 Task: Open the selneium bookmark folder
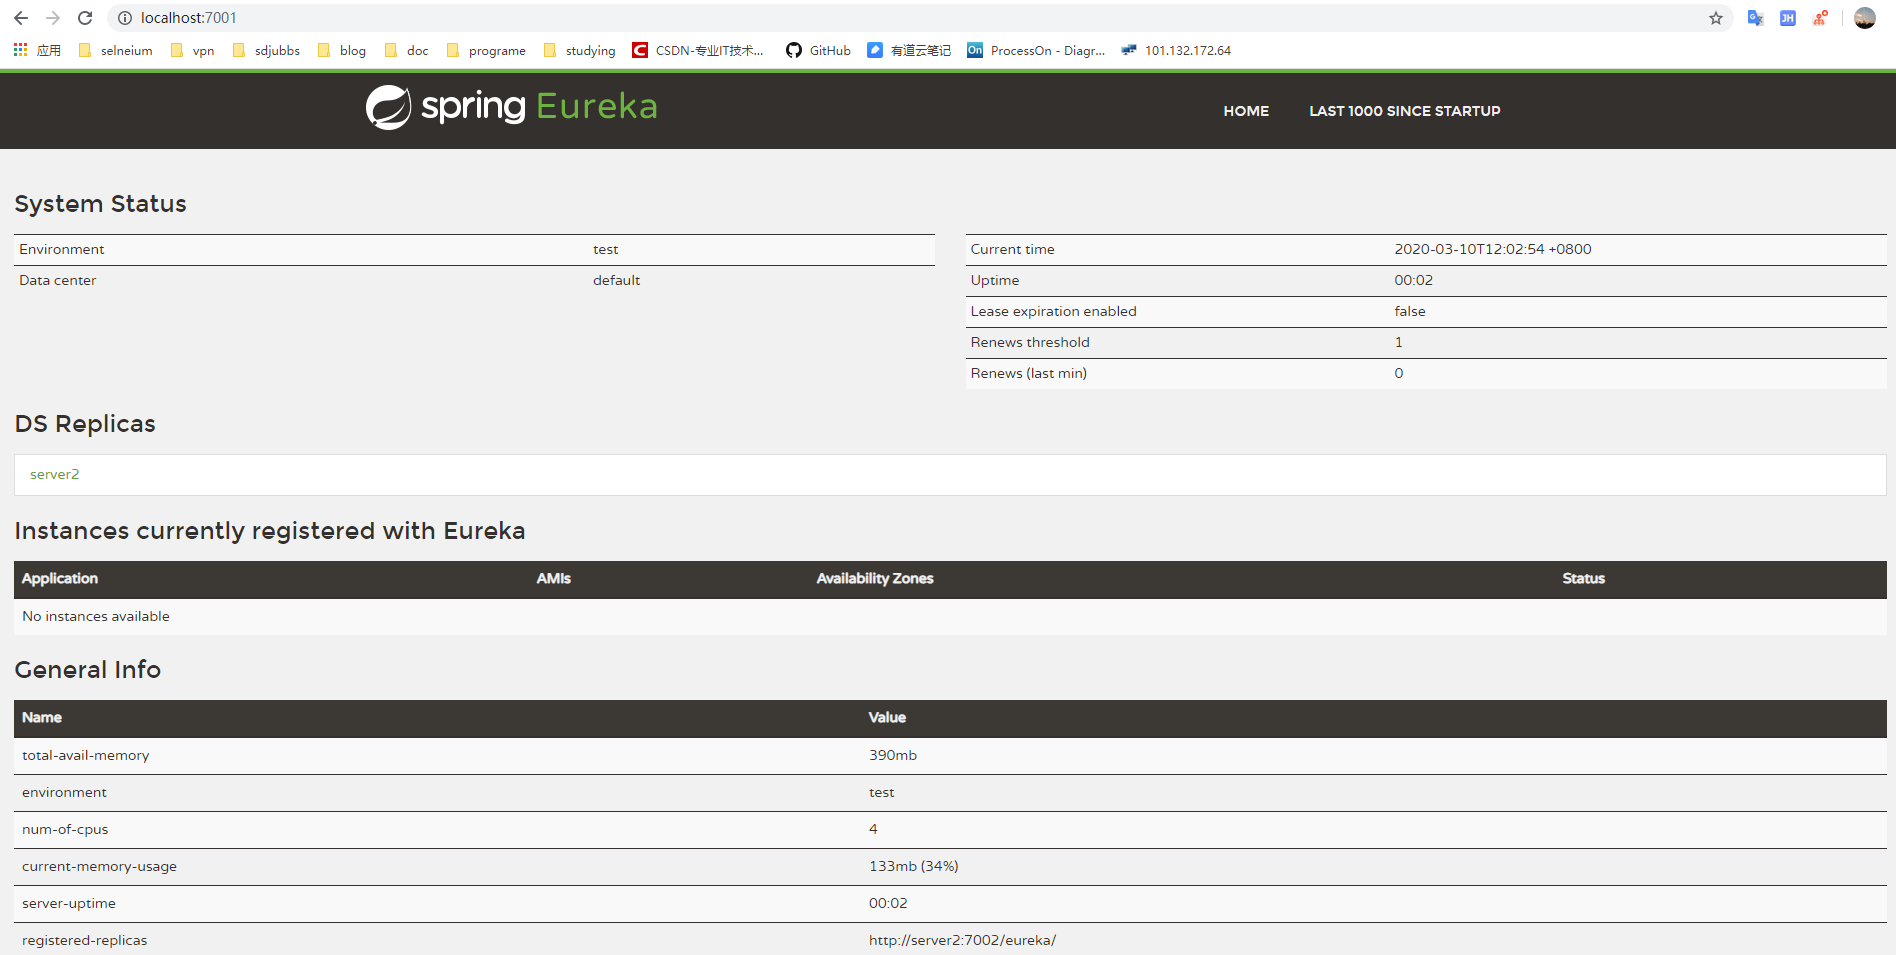coord(115,50)
